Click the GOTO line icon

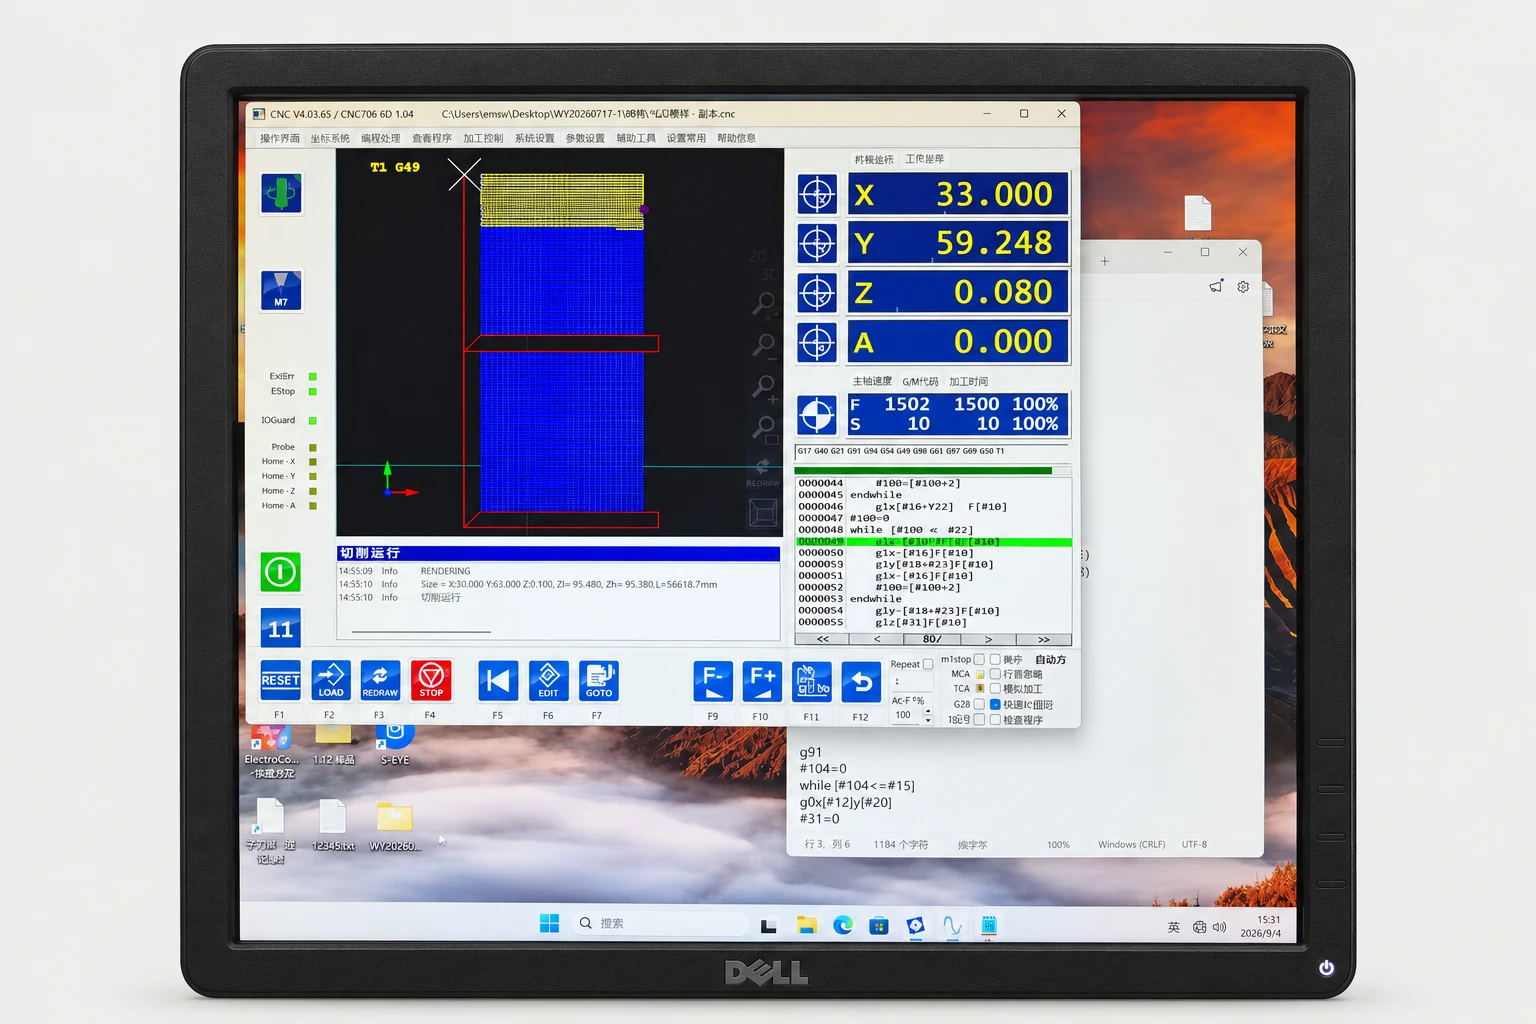[x=598, y=680]
